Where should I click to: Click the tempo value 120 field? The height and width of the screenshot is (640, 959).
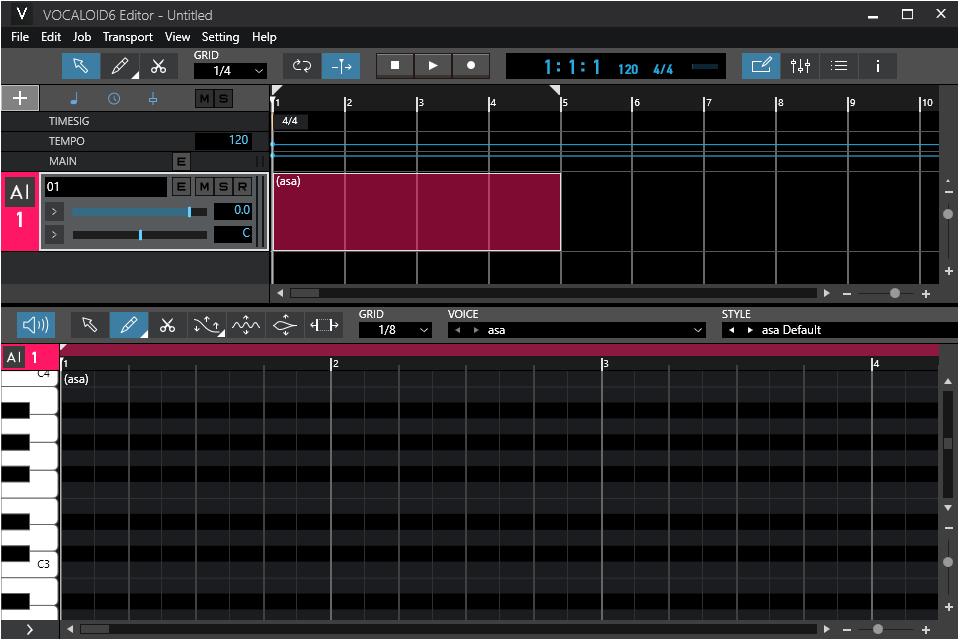[223, 141]
